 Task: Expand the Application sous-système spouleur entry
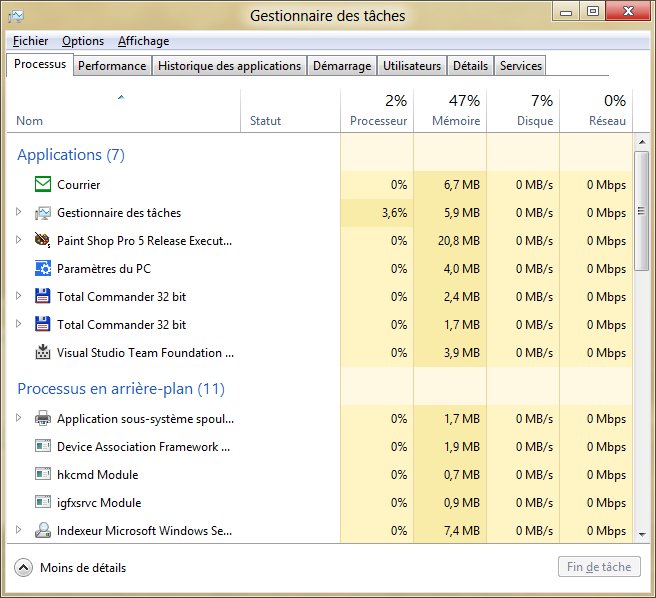pos(19,419)
